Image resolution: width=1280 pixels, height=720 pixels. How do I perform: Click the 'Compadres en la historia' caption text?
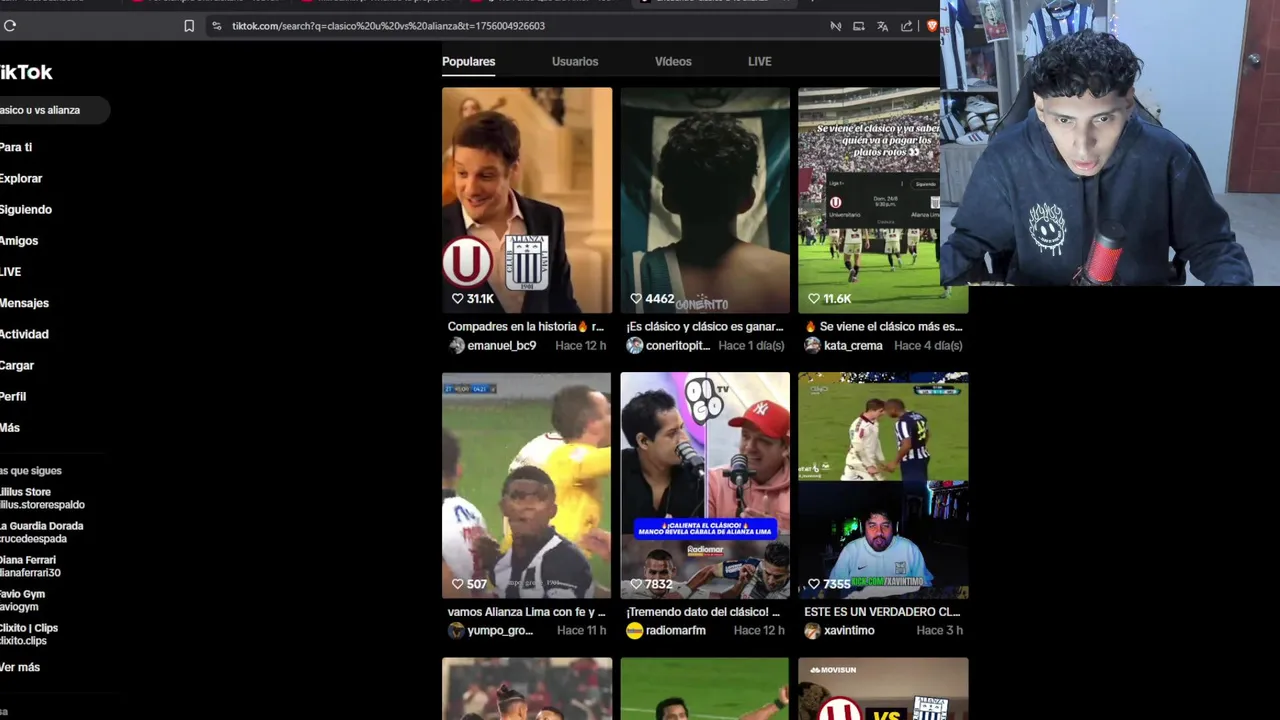526,326
